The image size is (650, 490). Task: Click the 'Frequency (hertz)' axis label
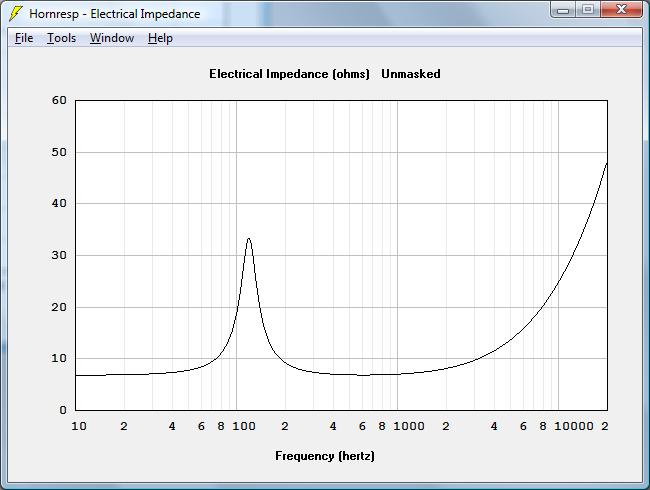(x=325, y=456)
